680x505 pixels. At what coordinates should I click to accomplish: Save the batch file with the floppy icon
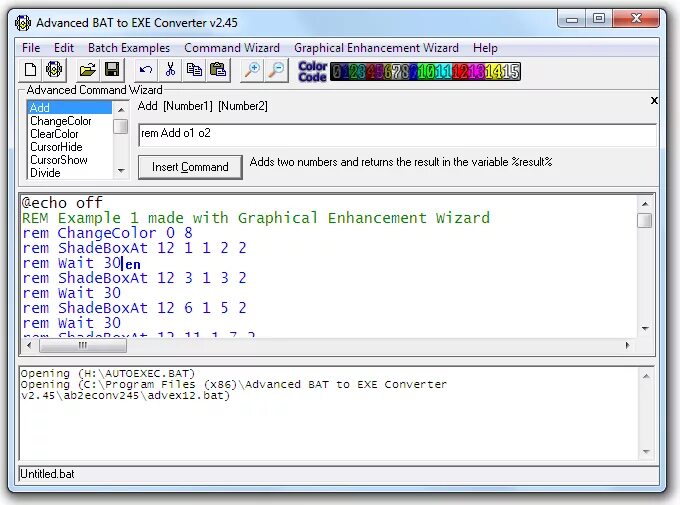[x=112, y=70]
